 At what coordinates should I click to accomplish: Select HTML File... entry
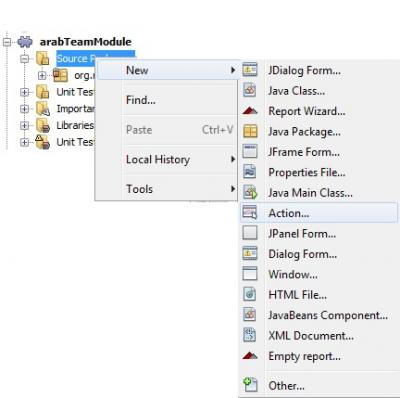pos(319,294)
